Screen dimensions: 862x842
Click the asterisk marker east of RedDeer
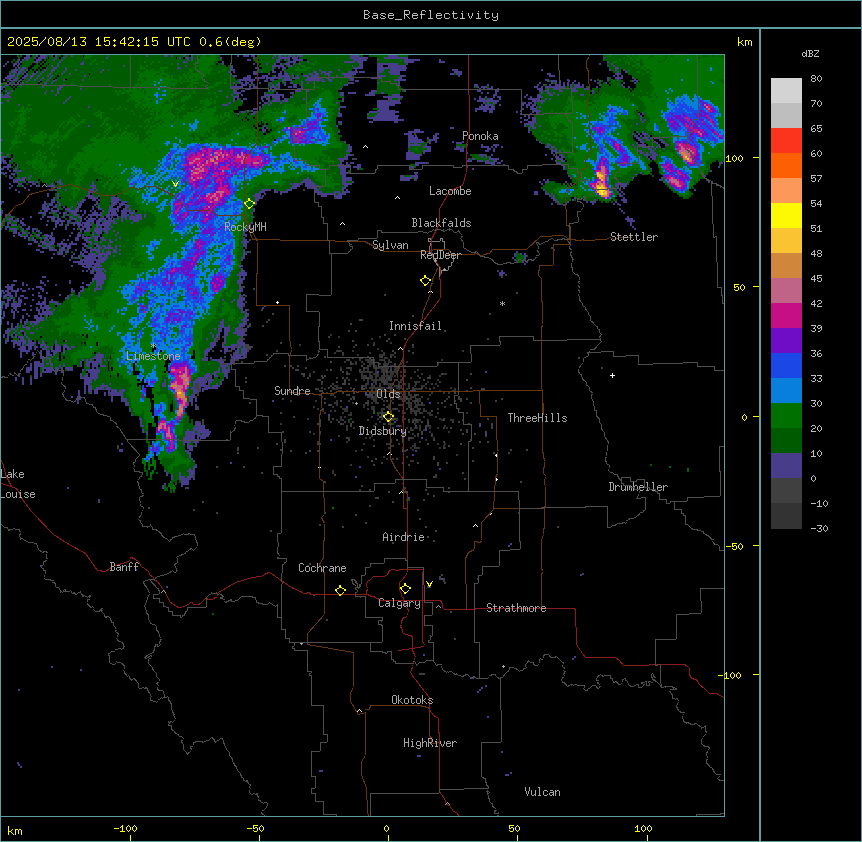502,304
